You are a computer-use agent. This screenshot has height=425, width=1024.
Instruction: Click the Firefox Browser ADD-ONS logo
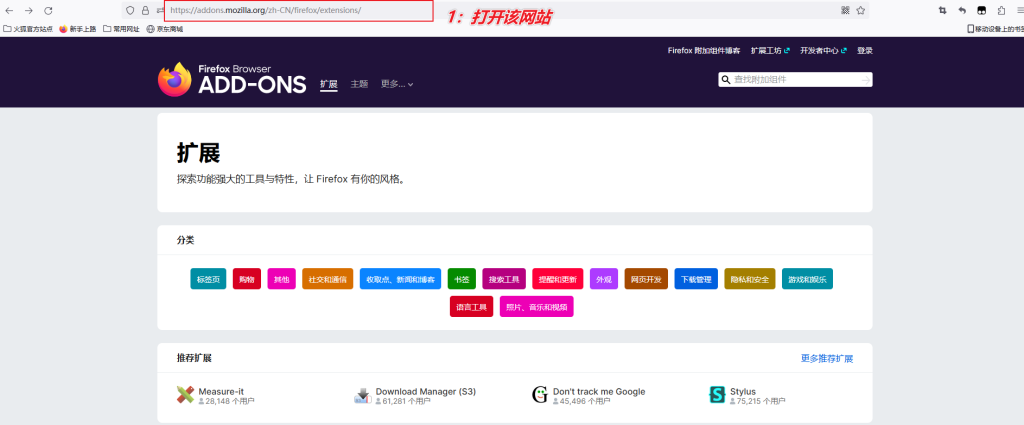(x=232, y=80)
